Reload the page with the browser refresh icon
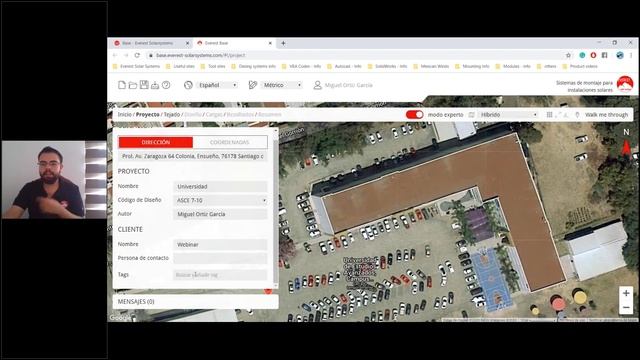This screenshot has height=360, width=640. (137, 55)
